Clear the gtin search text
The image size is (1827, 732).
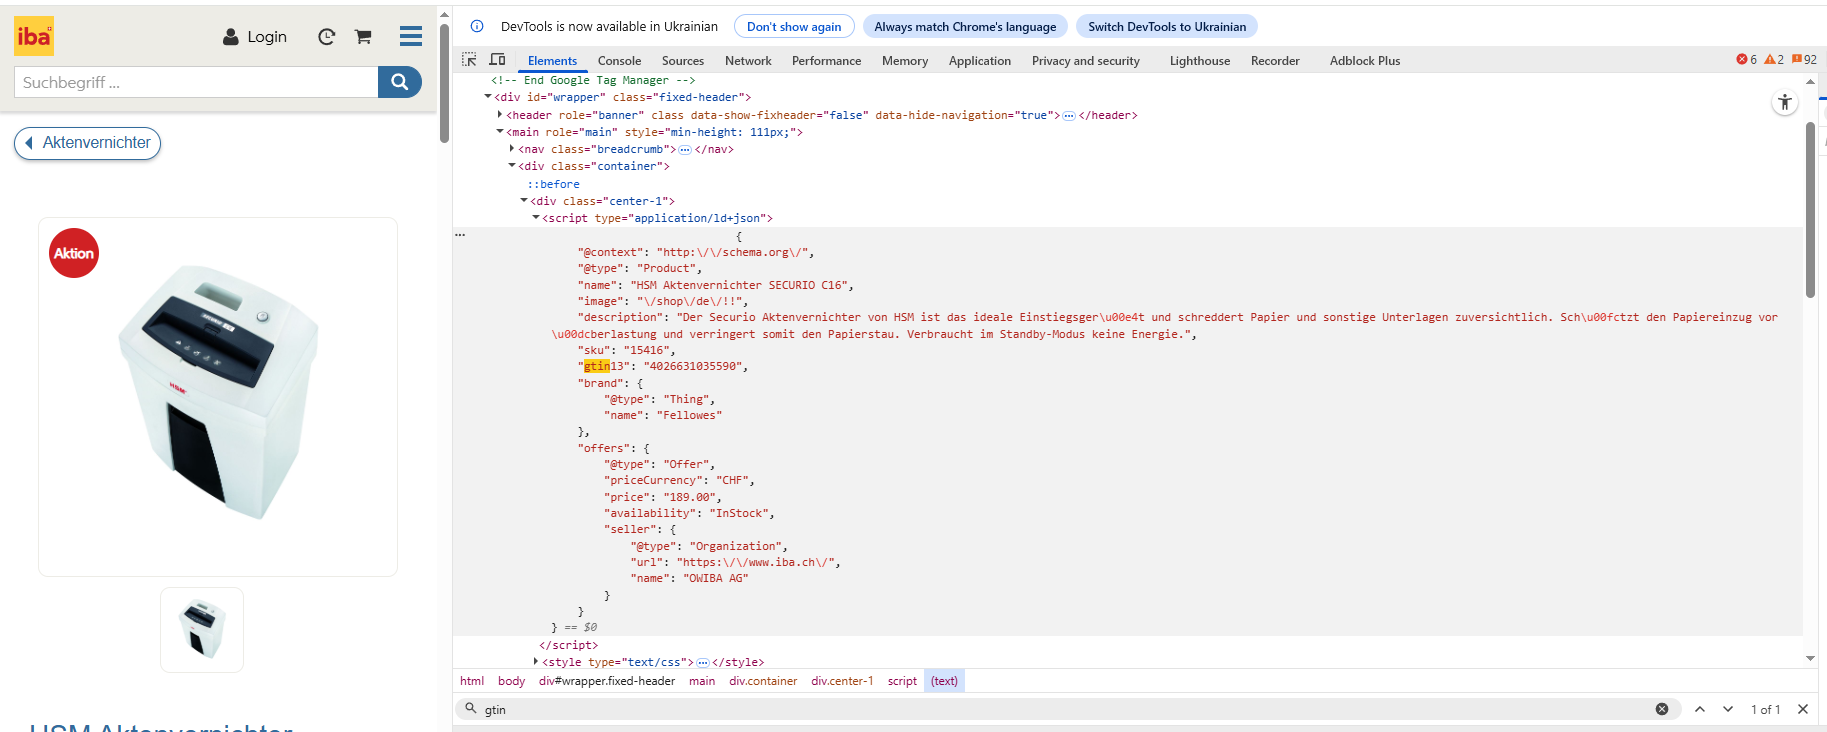[1662, 709]
